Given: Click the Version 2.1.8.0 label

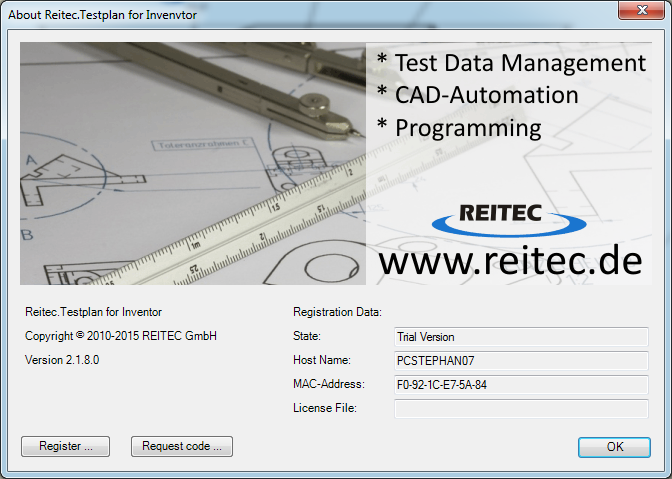Looking at the screenshot, I should coord(62,360).
